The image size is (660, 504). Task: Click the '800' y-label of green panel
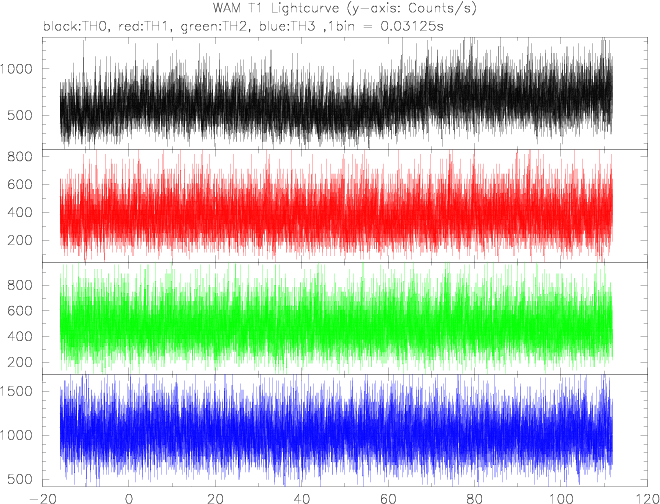click(x=21, y=285)
